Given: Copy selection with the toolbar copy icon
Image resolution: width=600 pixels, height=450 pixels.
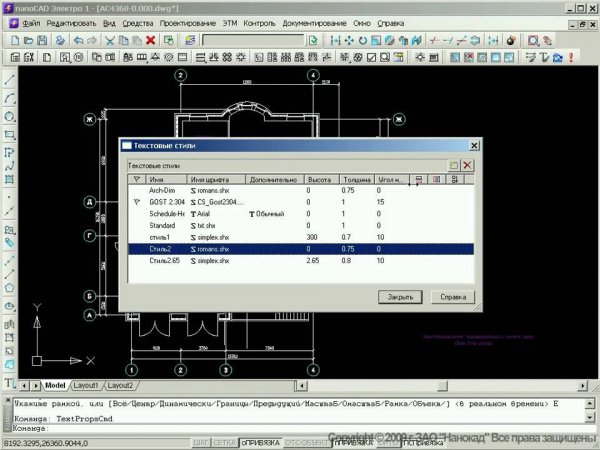Looking at the screenshot, I should pyautogui.click(x=124, y=40).
